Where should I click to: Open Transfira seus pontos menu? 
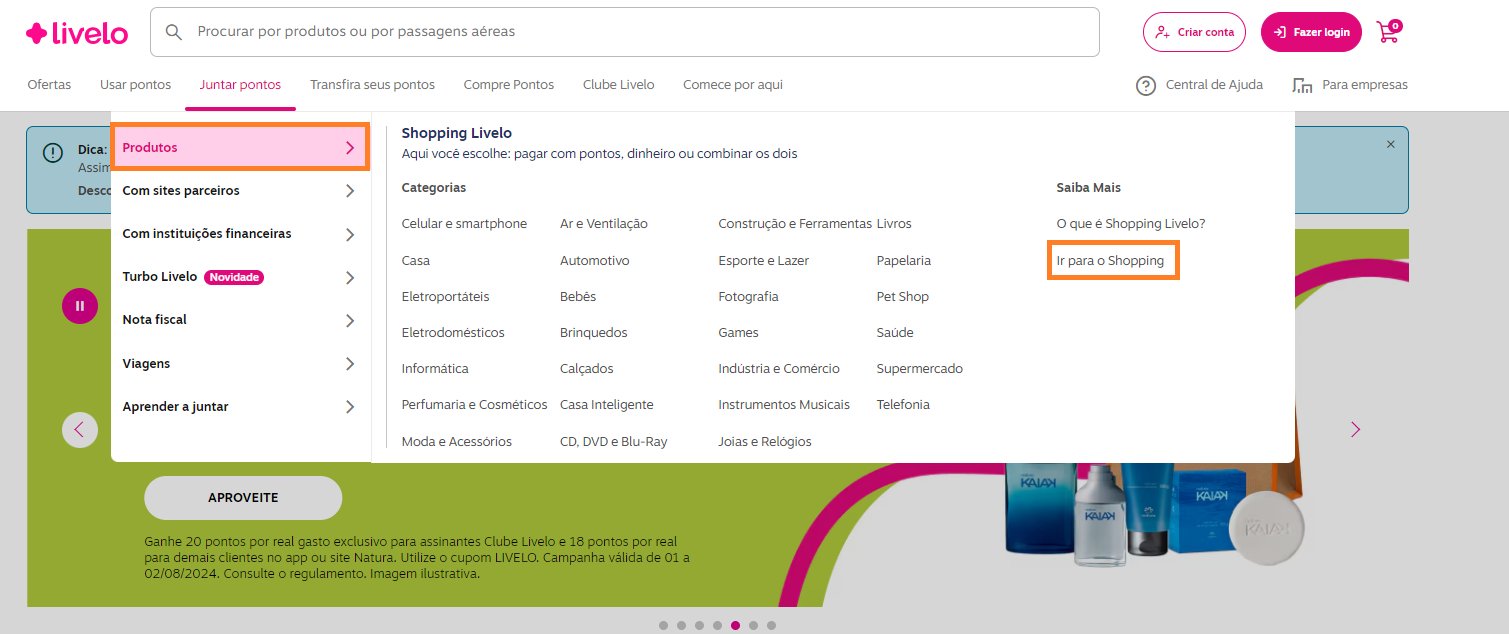pos(372,85)
